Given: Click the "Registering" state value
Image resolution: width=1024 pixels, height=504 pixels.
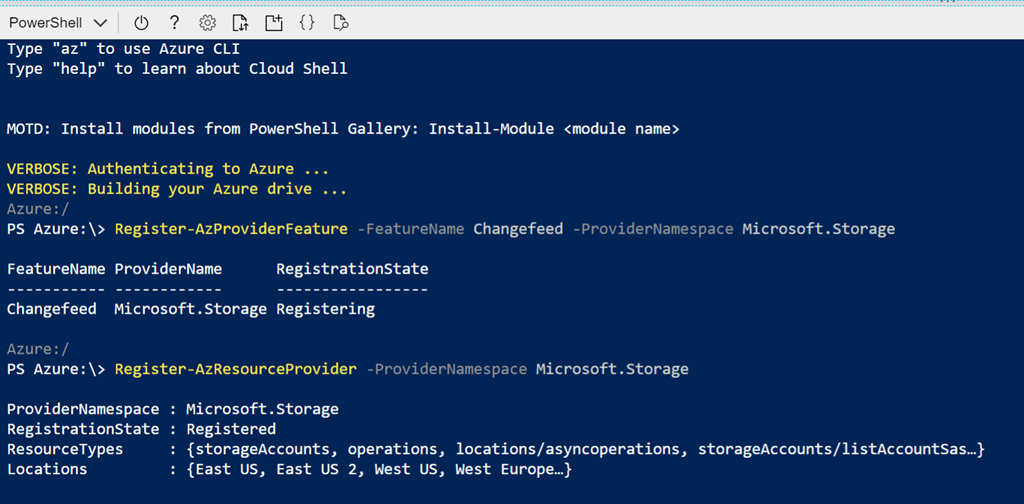Looking at the screenshot, I should point(325,309).
